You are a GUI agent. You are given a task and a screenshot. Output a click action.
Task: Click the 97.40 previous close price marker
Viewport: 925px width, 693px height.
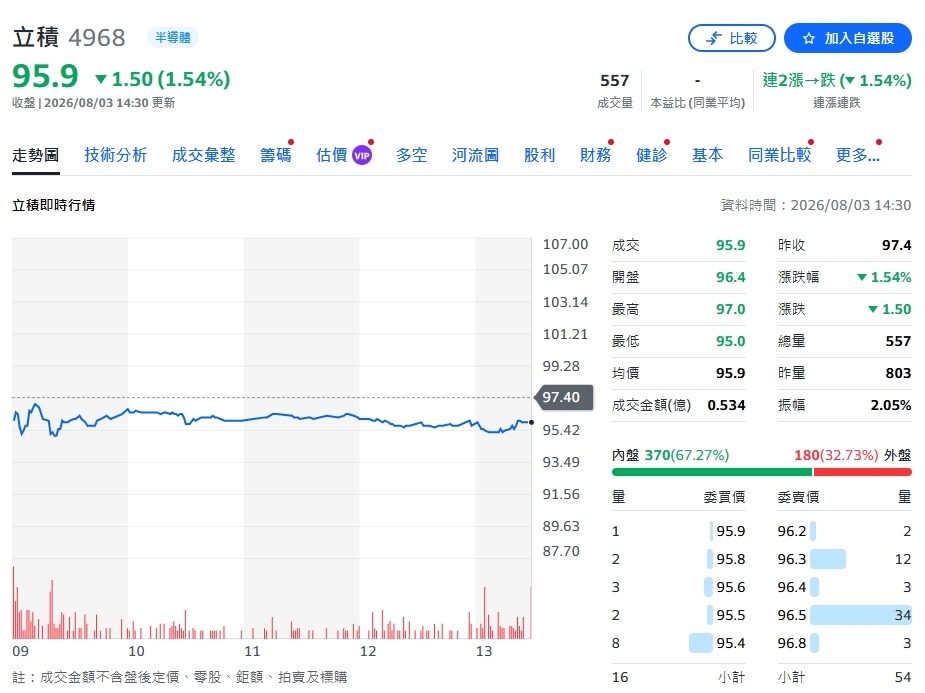[x=563, y=398]
